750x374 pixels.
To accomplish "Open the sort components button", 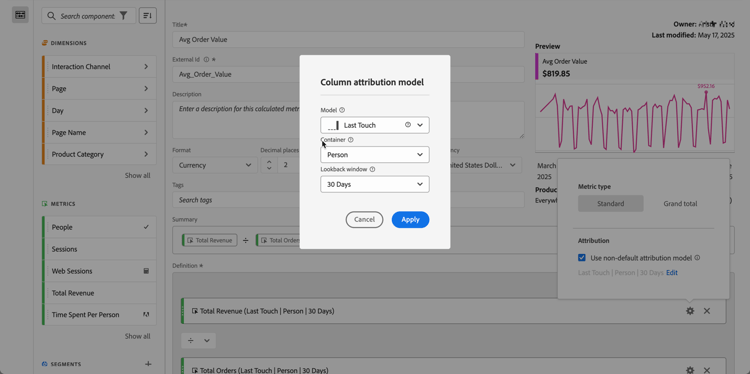I will point(148,16).
